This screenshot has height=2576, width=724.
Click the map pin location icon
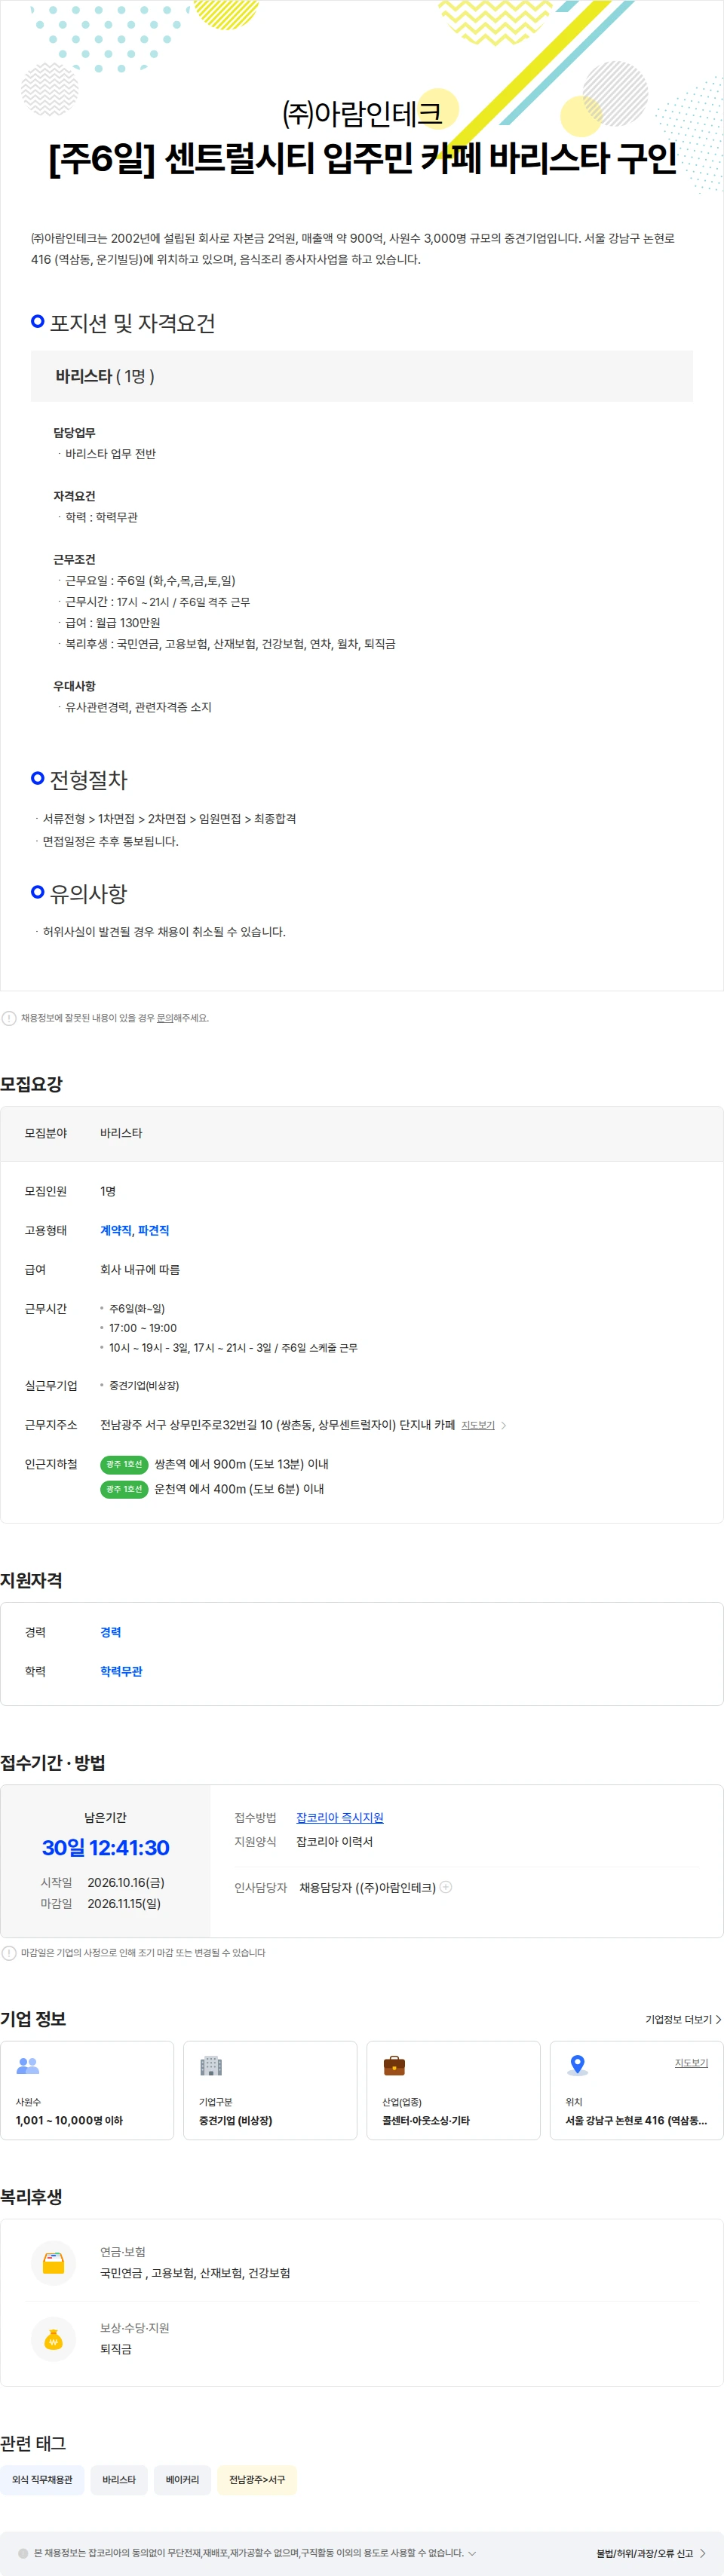577,2065
